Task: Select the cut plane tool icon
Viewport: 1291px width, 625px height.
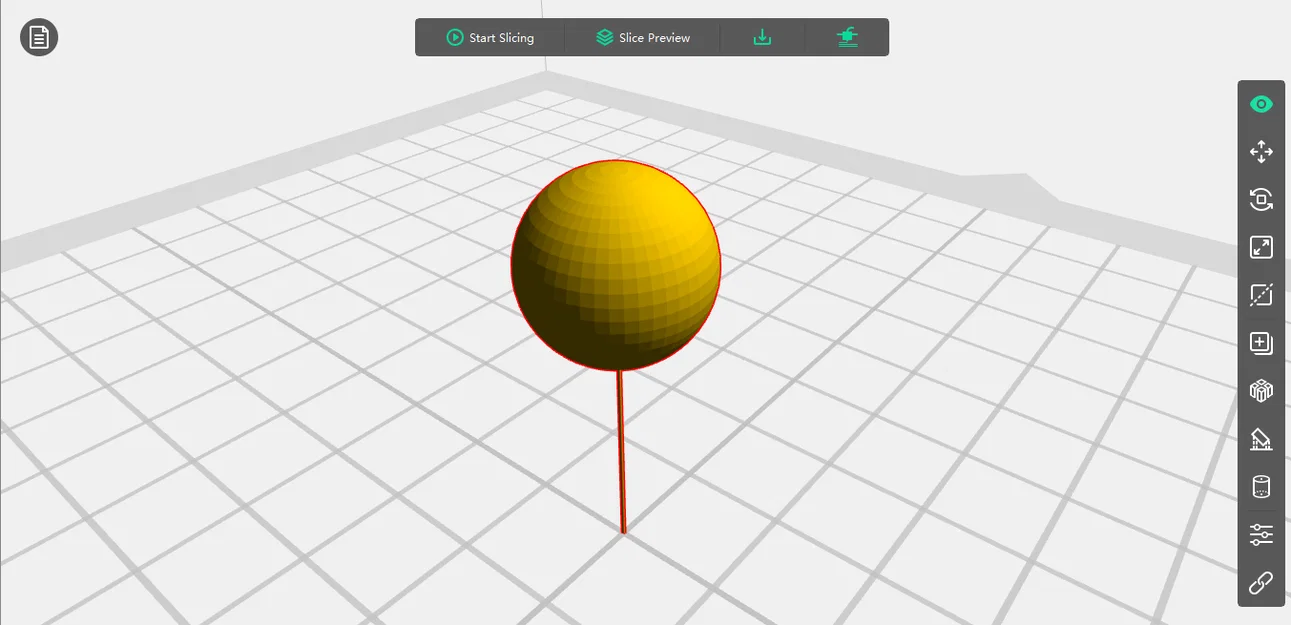Action: click(1261, 295)
